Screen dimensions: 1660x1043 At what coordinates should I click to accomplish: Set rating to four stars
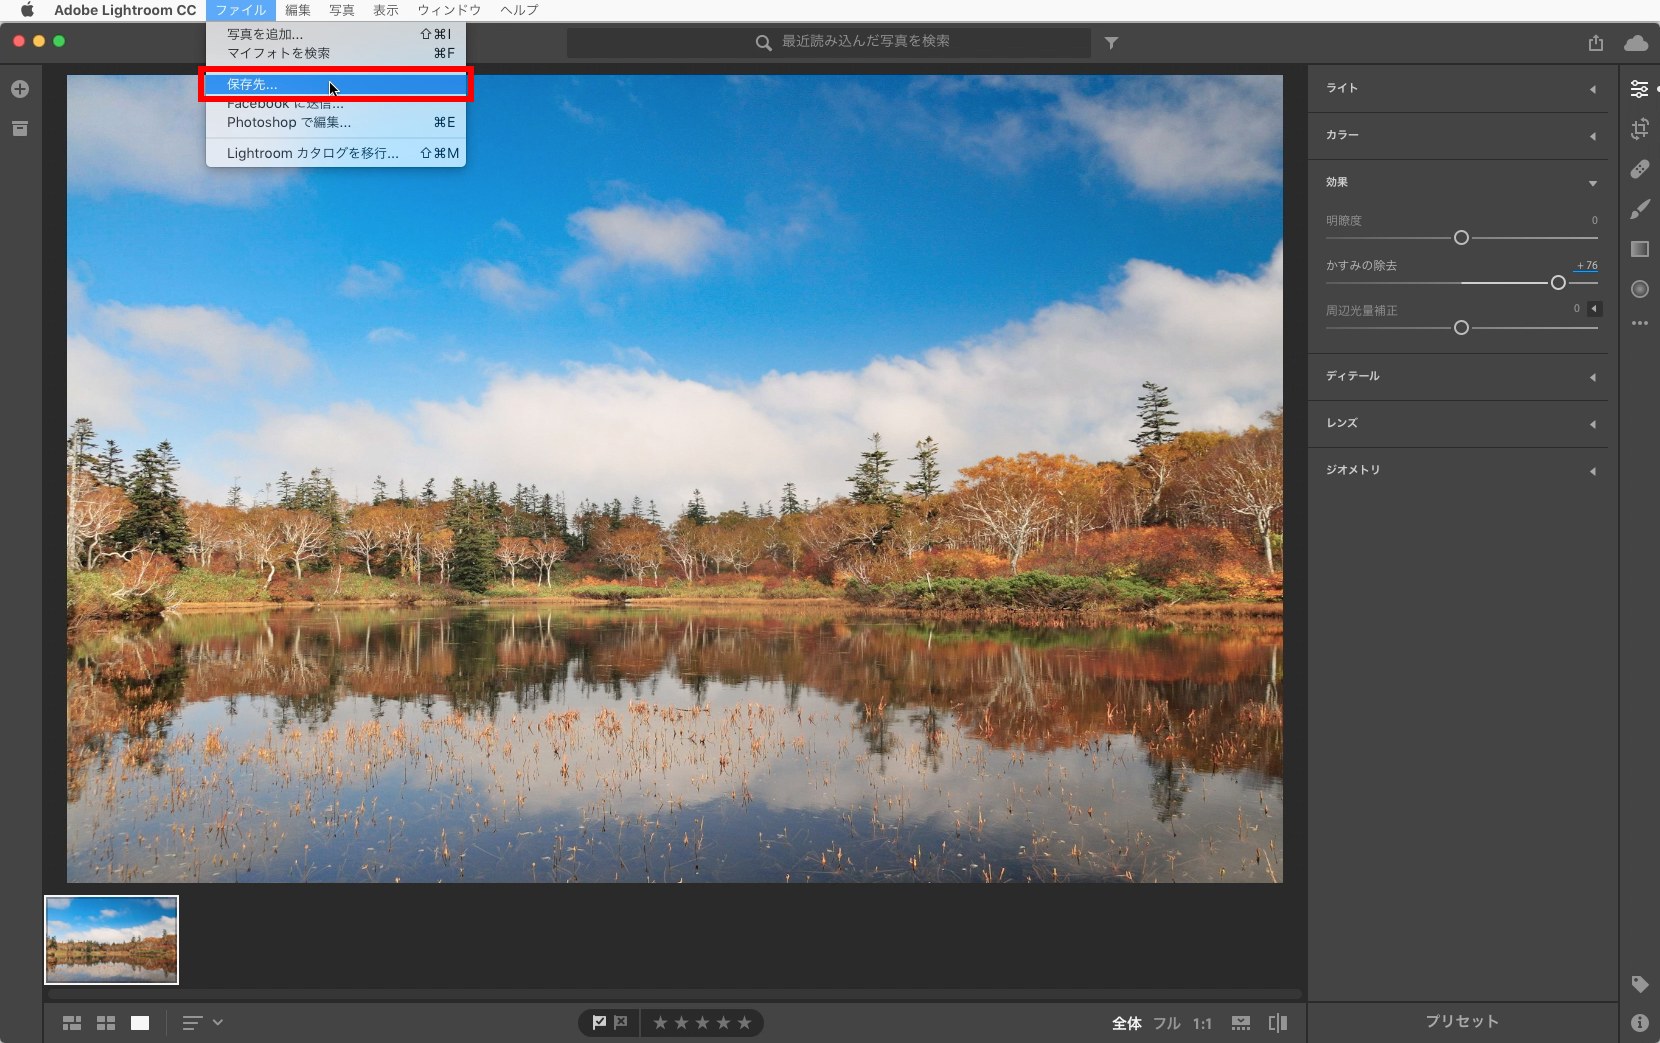[723, 1023]
